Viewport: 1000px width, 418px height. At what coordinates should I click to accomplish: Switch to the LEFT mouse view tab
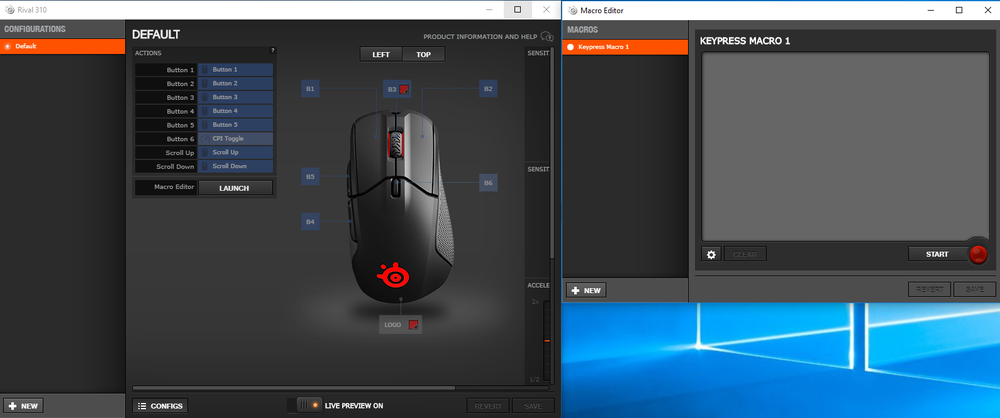(x=381, y=54)
